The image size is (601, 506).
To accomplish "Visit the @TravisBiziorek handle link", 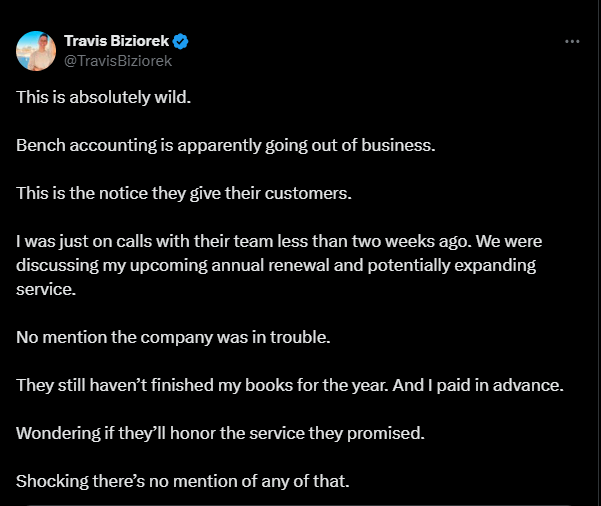I will pyautogui.click(x=118, y=61).
